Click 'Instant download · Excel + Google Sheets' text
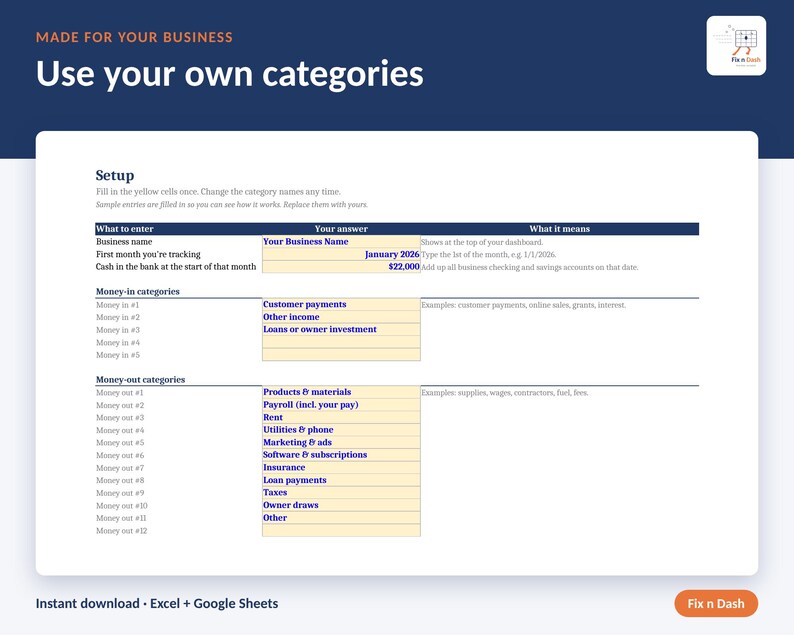This screenshot has width=794, height=635. coord(157,604)
